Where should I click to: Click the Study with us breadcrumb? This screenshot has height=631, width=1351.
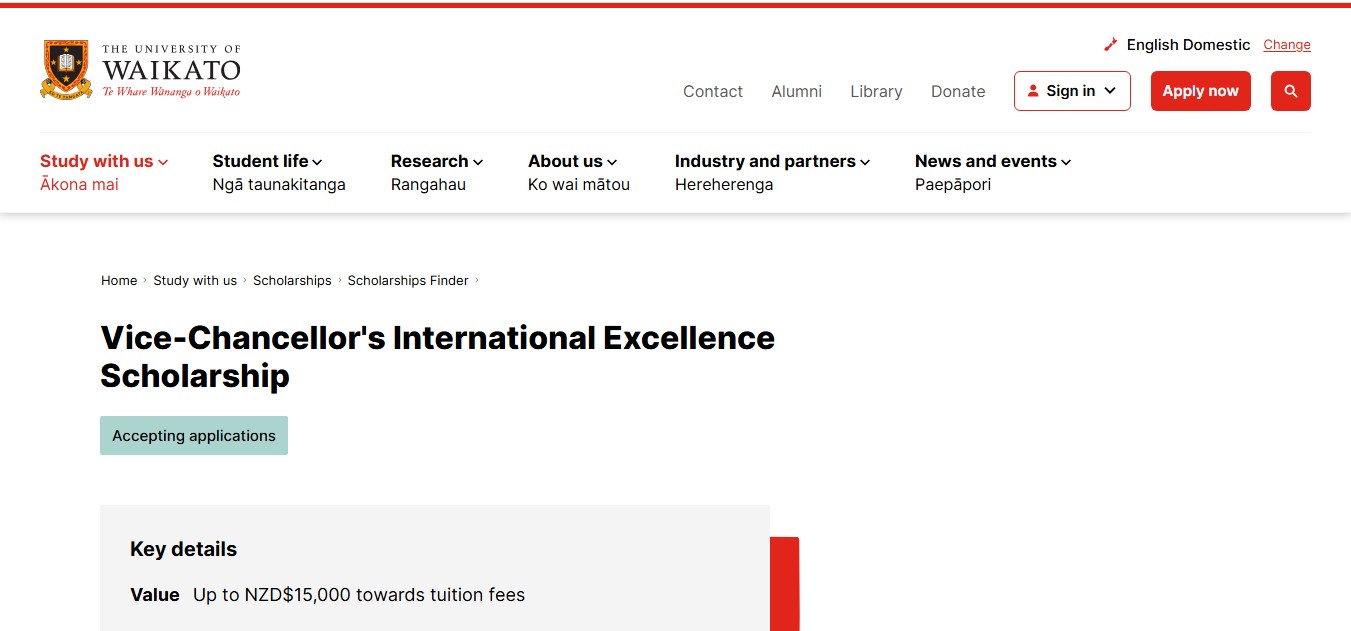tap(195, 280)
